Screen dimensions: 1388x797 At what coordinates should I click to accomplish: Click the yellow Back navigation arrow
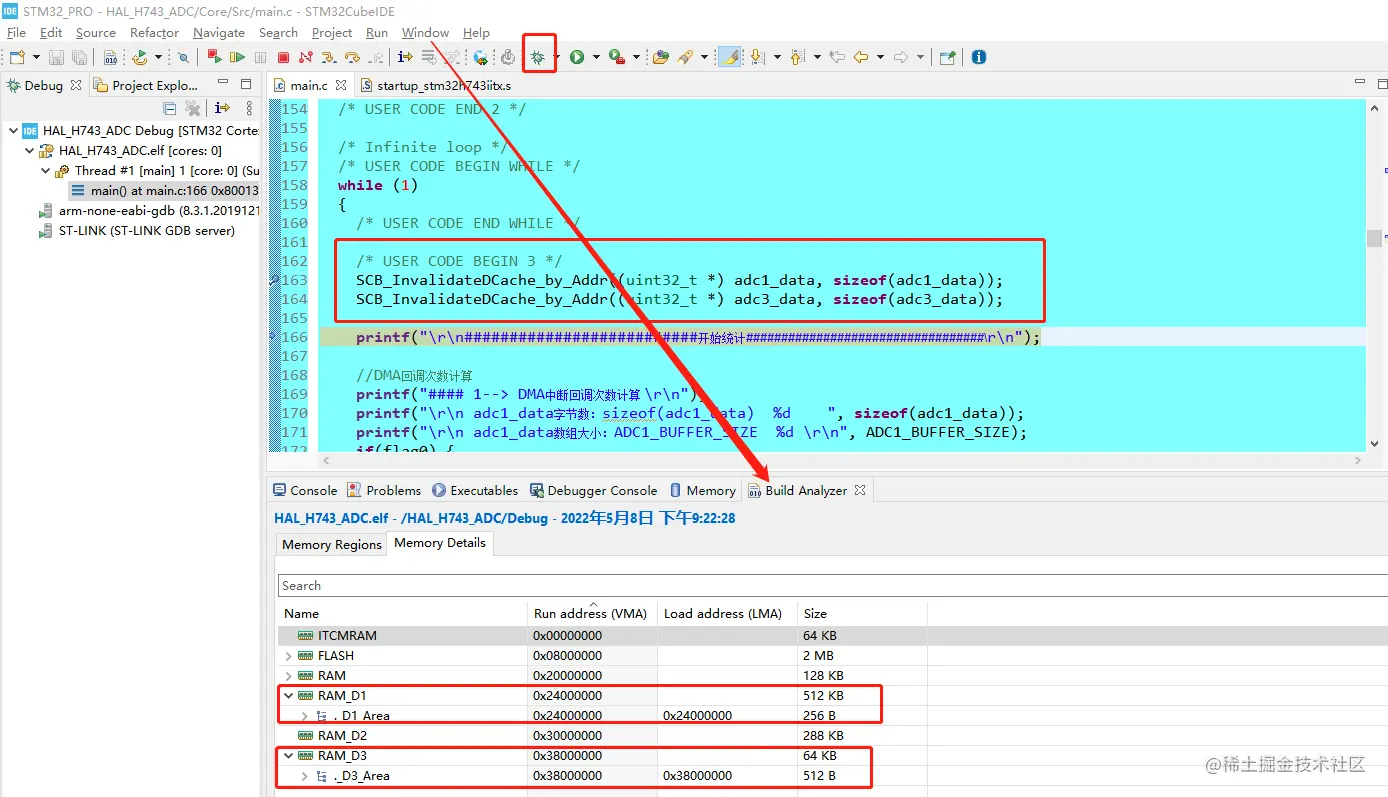861,57
